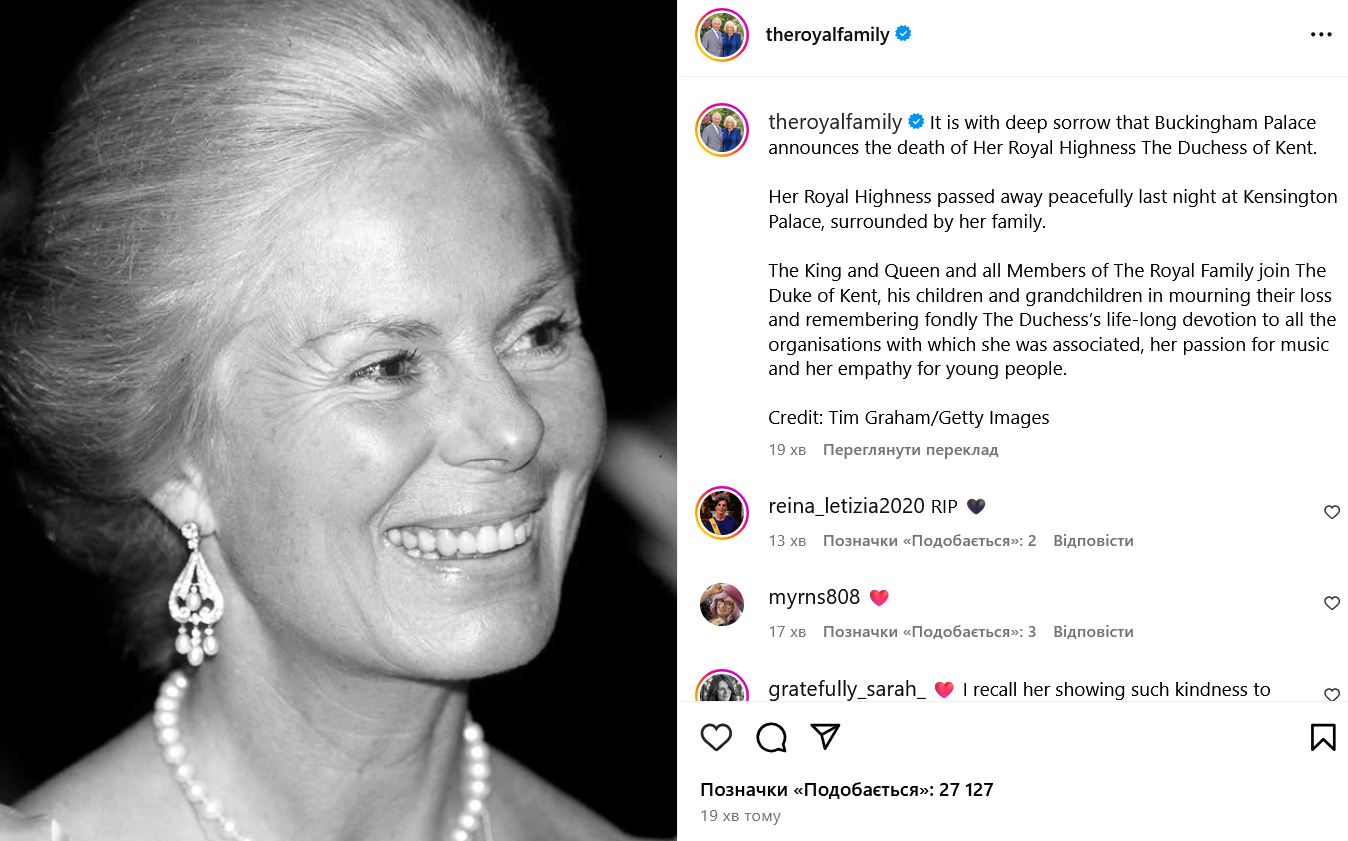
Task: Click 'Переглянути переклад' to view translation
Action: pyautogui.click(x=910, y=450)
